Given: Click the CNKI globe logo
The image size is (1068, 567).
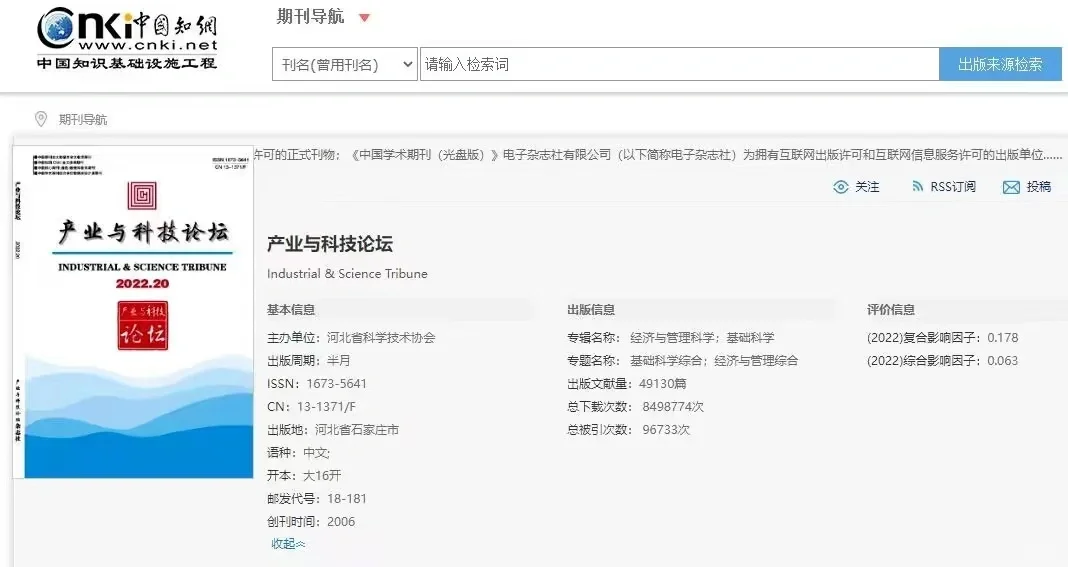Looking at the screenshot, I should [x=57, y=29].
